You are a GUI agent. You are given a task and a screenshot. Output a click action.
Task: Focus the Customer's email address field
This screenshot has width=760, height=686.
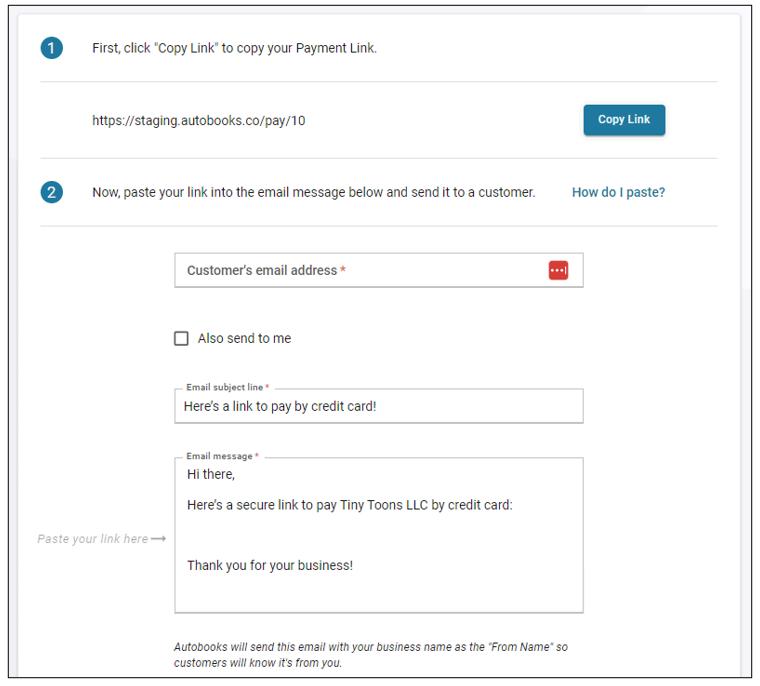click(x=360, y=270)
